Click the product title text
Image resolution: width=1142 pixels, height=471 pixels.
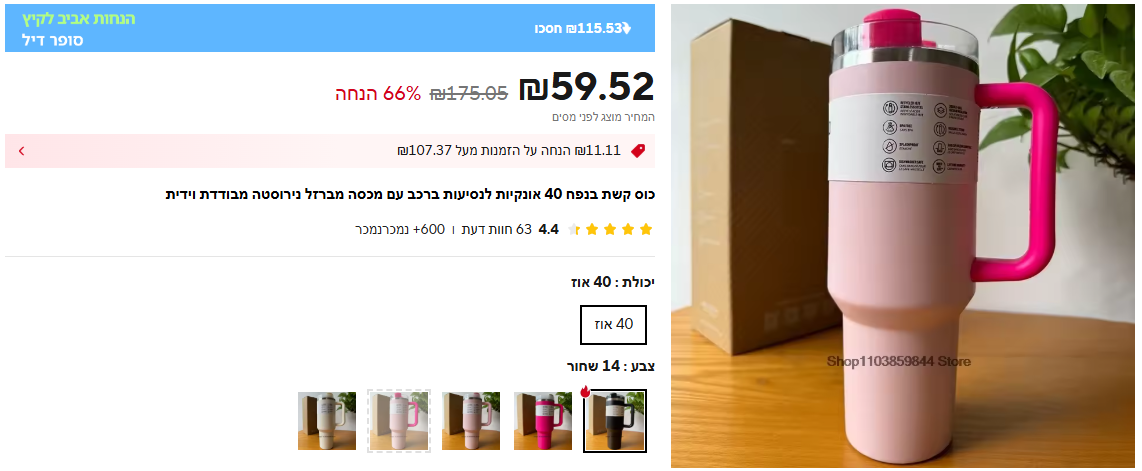pyautogui.click(x=411, y=194)
